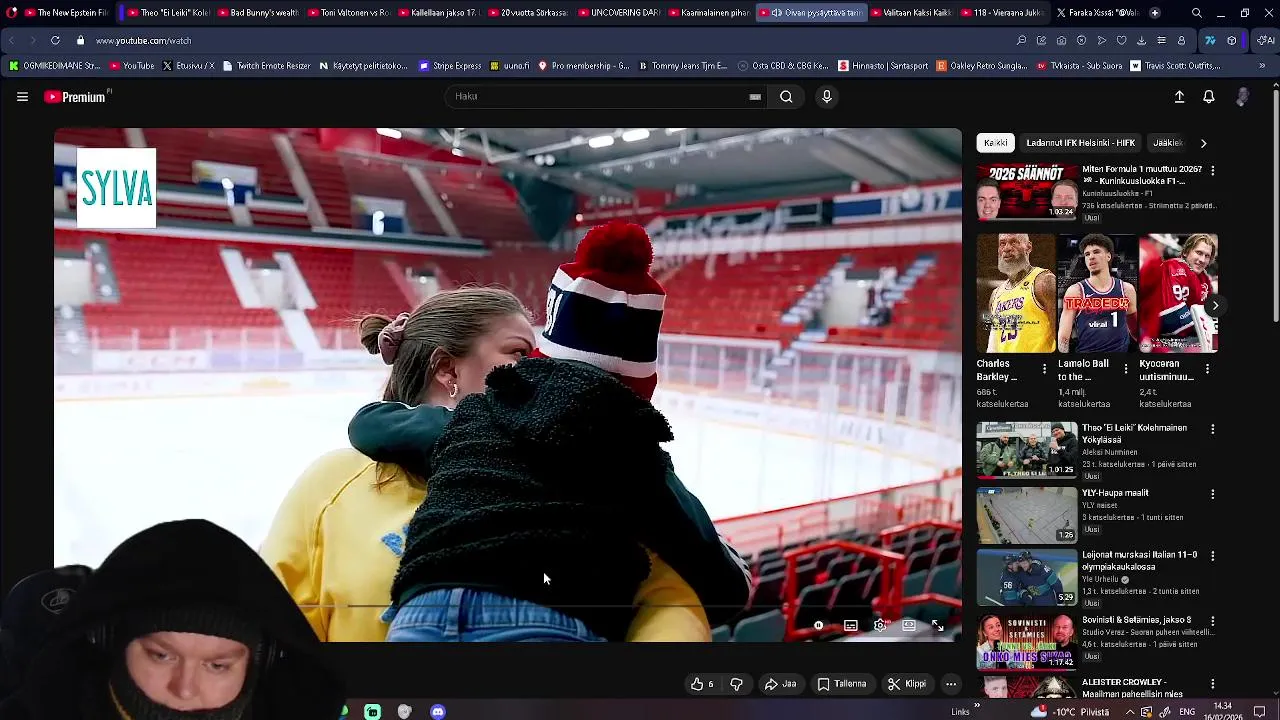Open options for the ALEISTER CROWLEY video
The image size is (1280, 720).
1213,683
